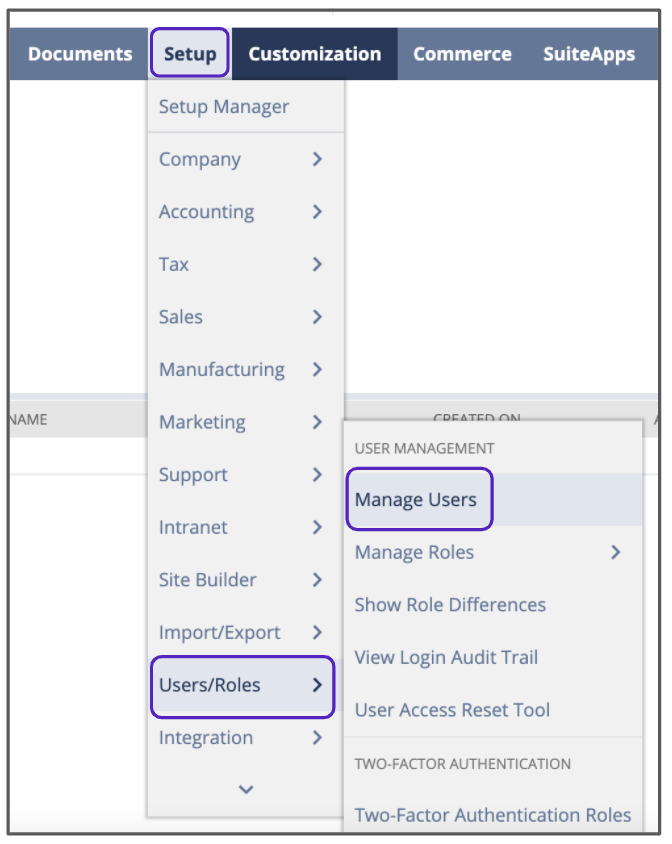Open View Login Audit Trail
This screenshot has height=844, width=672.
(446, 657)
